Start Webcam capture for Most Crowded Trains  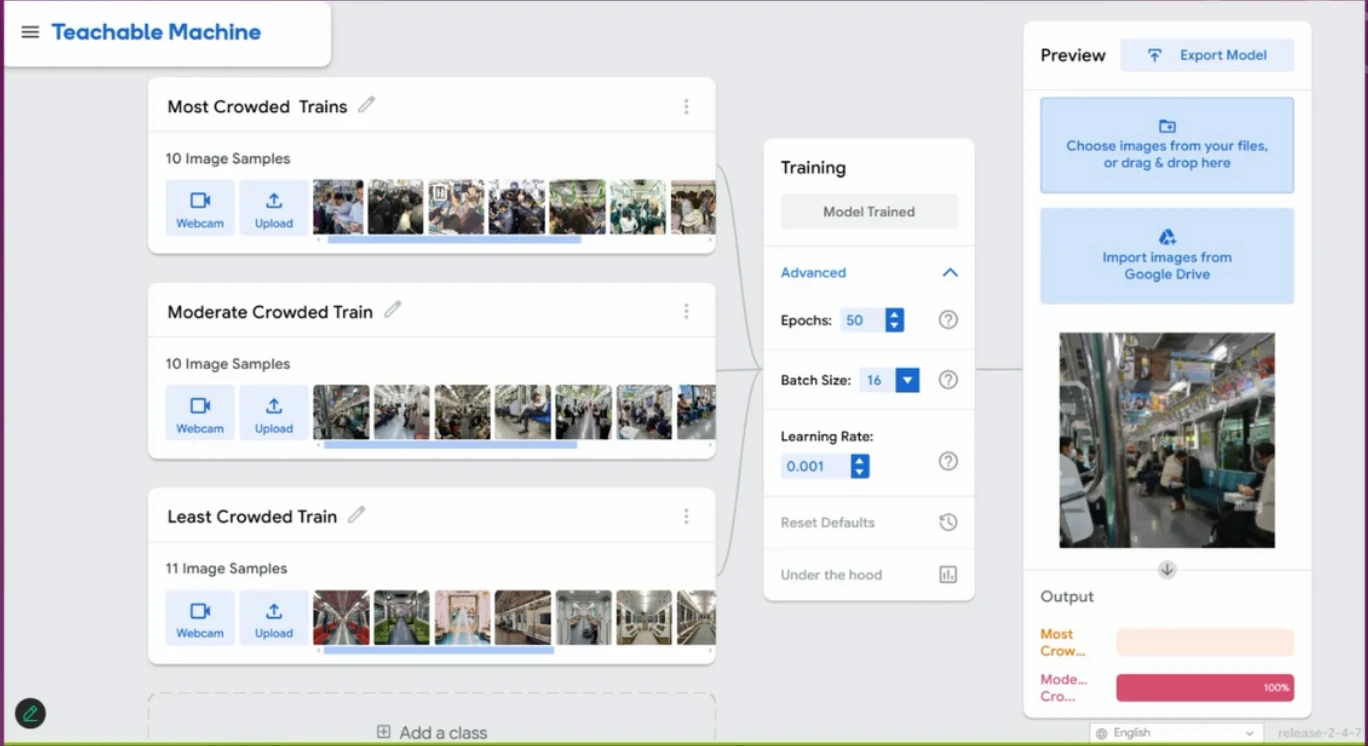pyautogui.click(x=200, y=208)
